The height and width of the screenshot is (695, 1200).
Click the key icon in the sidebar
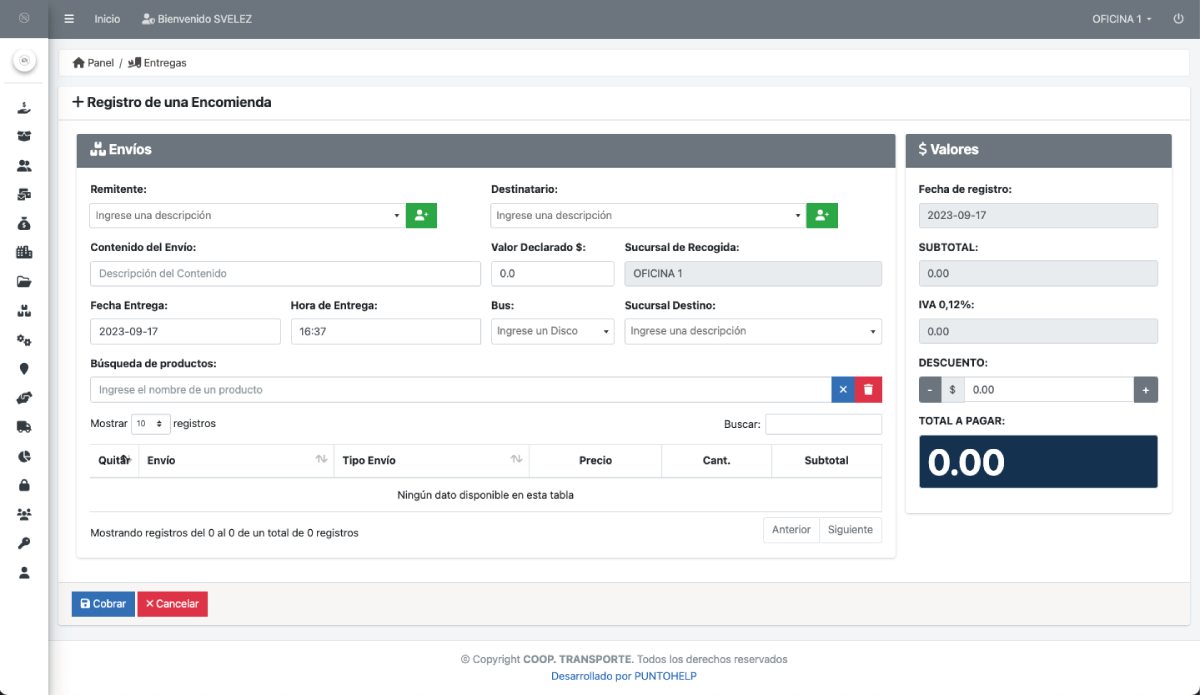pos(24,543)
